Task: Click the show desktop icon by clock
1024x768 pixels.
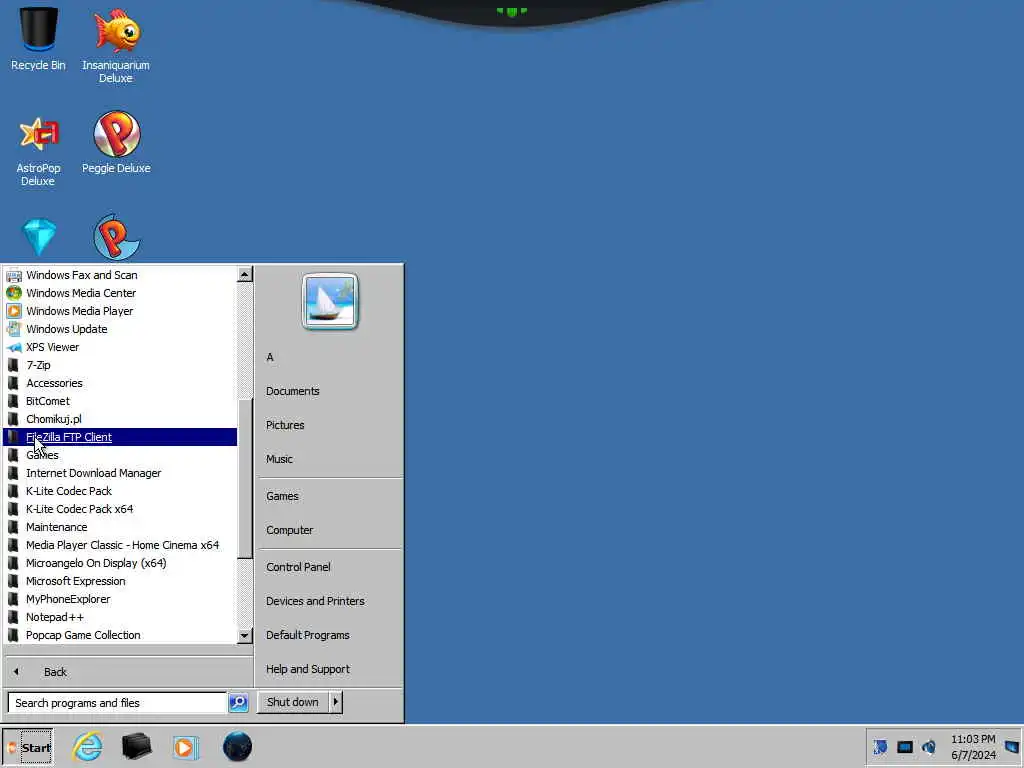Action: click(1012, 746)
